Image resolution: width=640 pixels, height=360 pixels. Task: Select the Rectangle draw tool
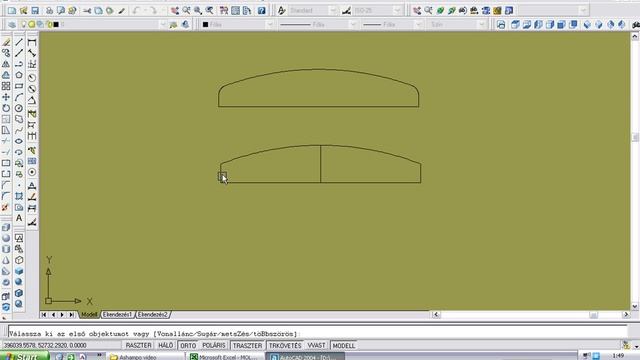click(x=19, y=86)
